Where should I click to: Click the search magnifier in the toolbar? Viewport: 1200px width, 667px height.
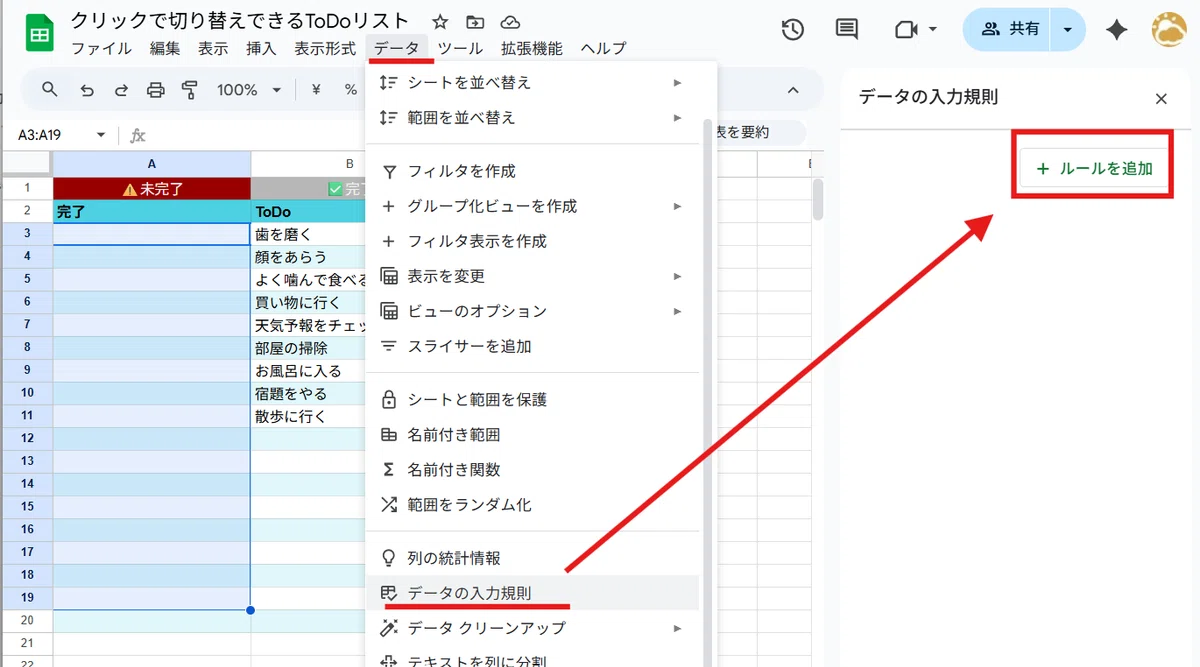coord(50,90)
